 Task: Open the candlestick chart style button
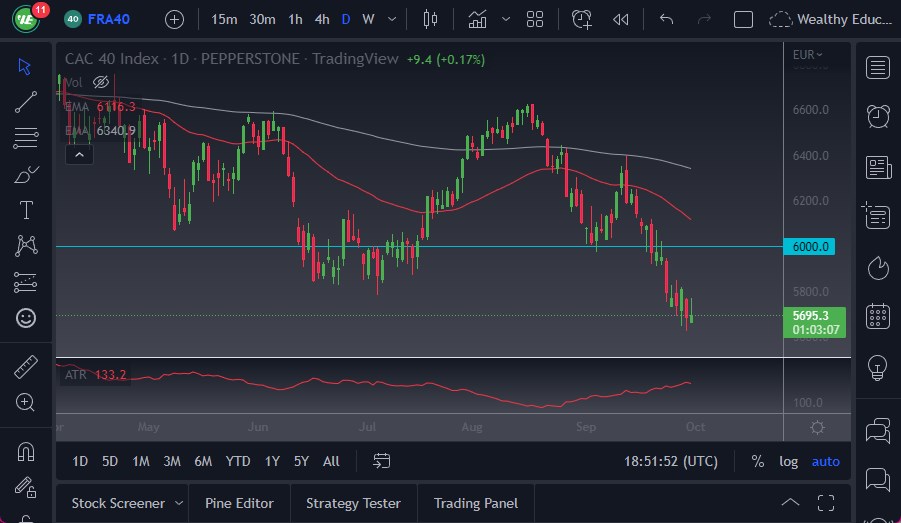click(x=431, y=19)
